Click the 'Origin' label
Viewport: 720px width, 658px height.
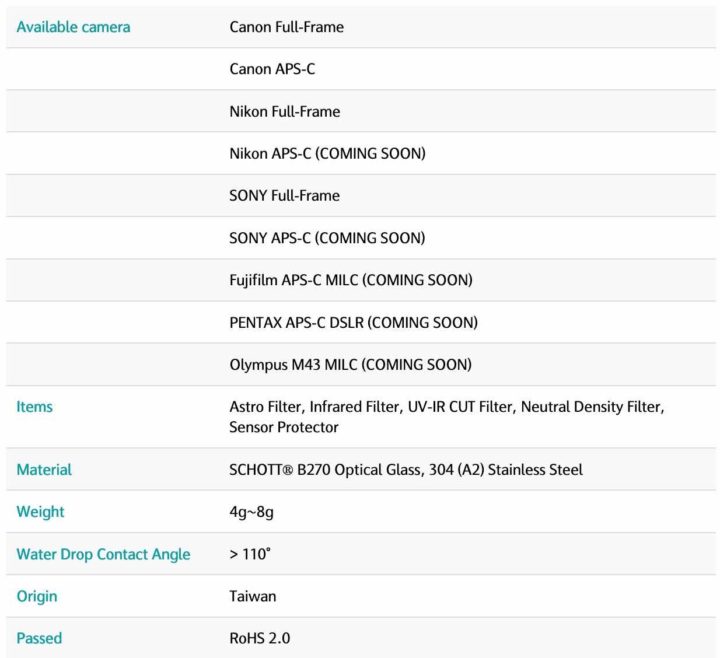[37, 596]
